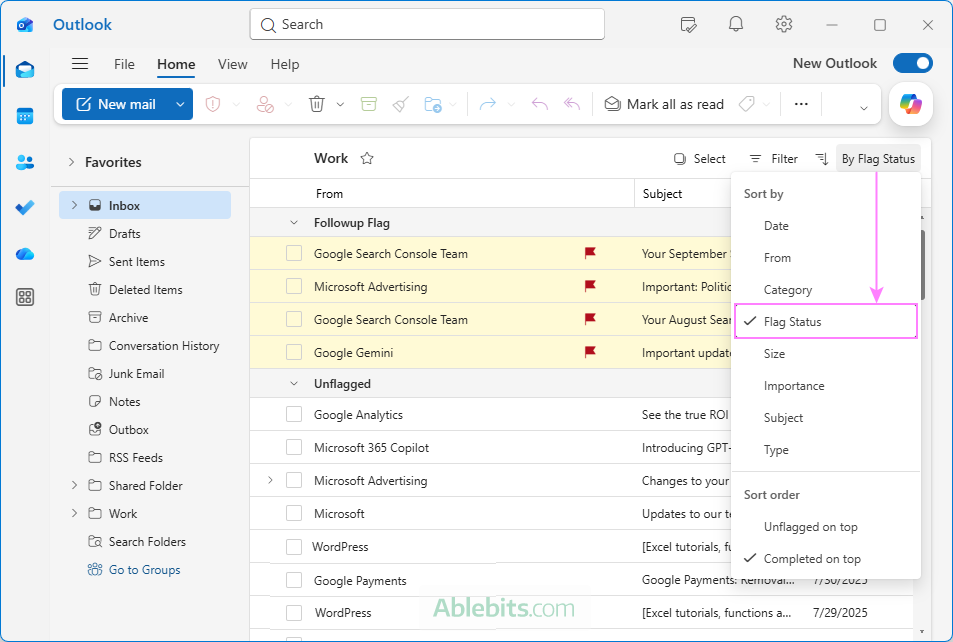Open the Mail module in left rail

click(25, 70)
